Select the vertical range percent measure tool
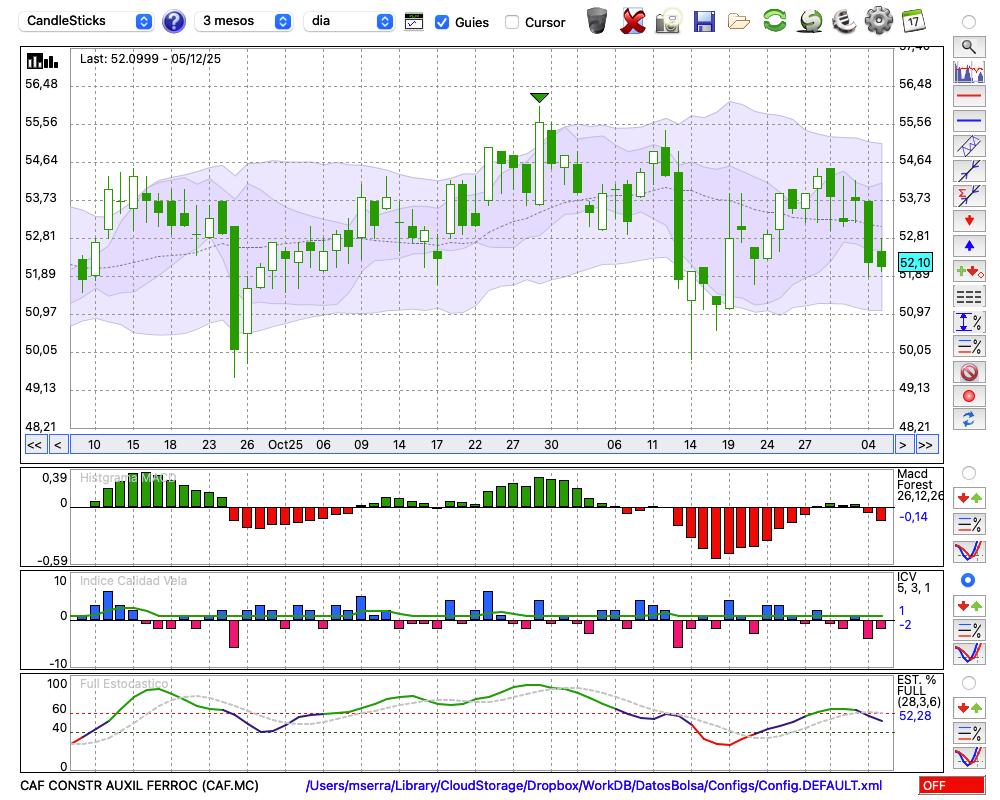 [x=969, y=322]
